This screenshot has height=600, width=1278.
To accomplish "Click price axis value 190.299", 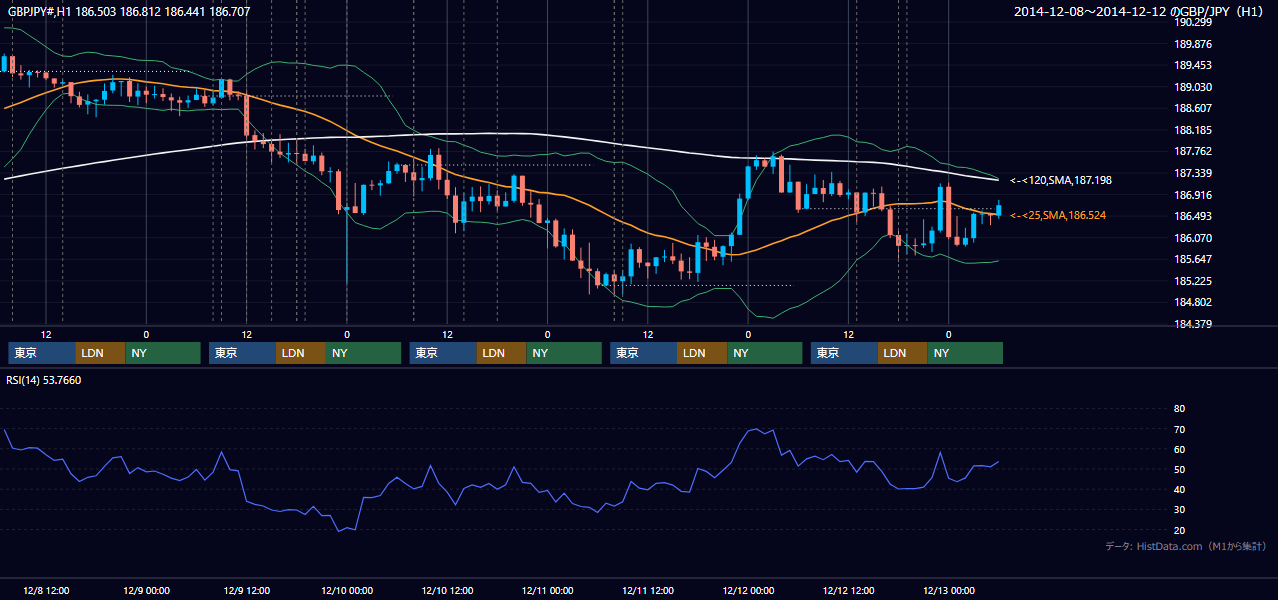I will tap(1194, 23).
